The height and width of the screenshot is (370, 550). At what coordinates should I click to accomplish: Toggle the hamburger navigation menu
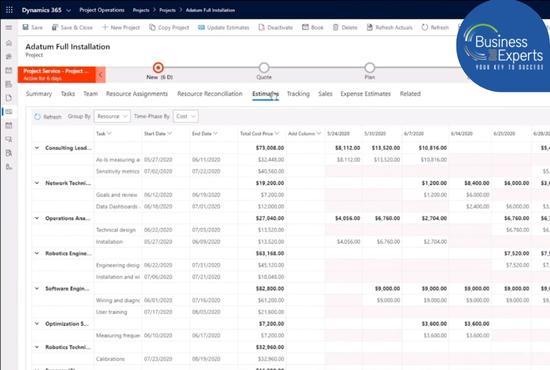point(9,28)
